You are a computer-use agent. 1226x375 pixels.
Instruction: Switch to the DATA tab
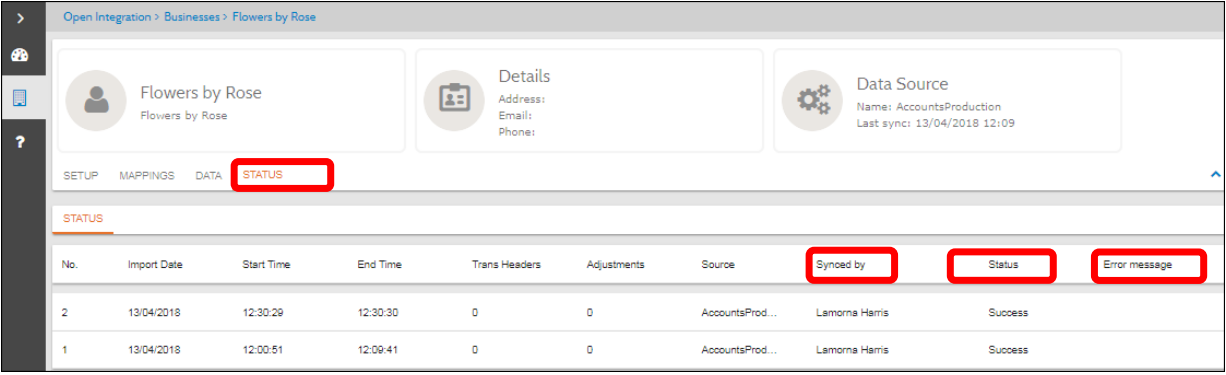208,175
